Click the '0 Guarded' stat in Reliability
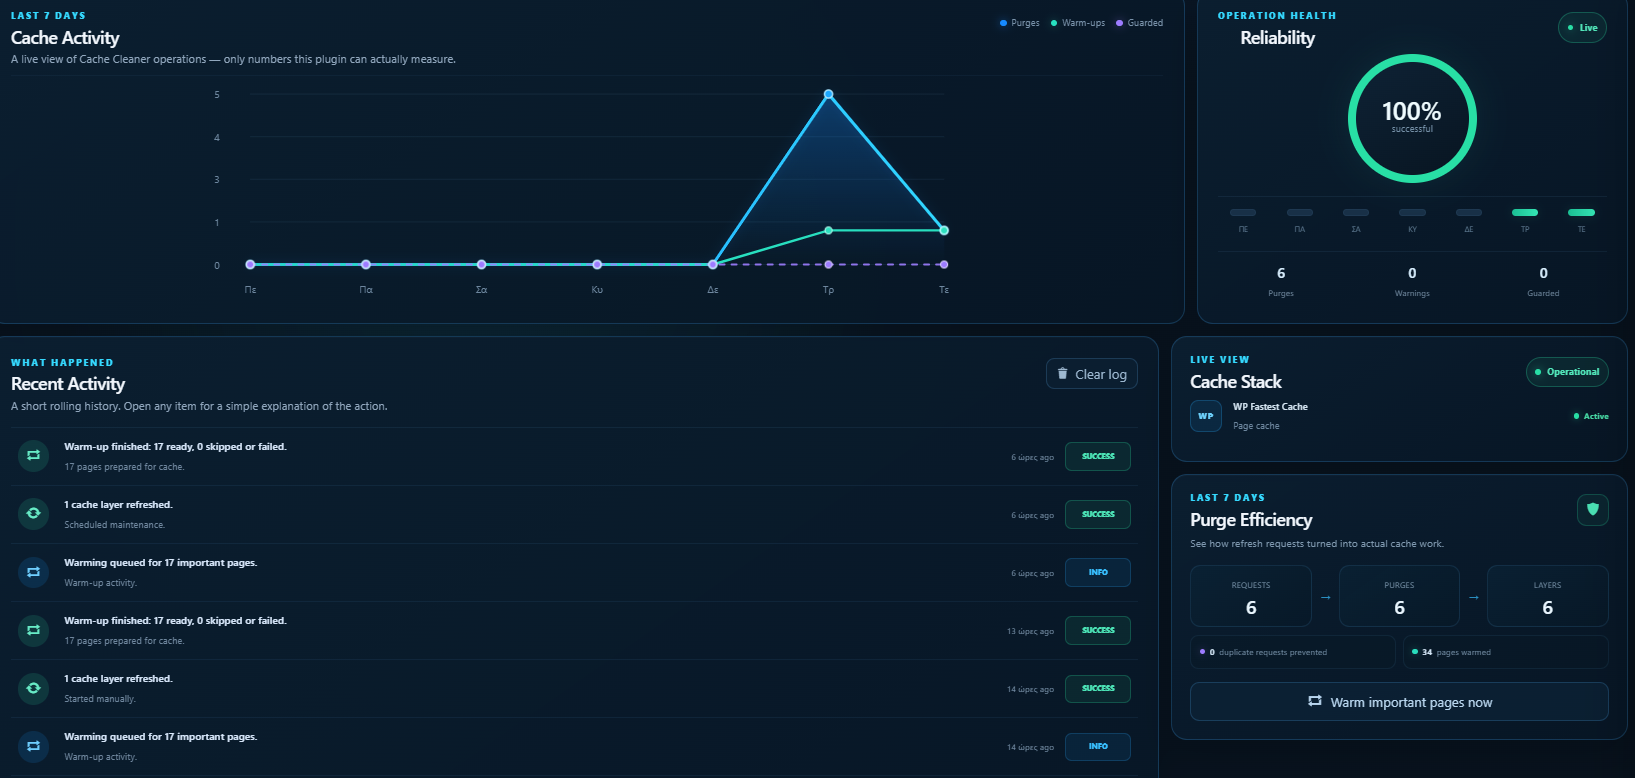The width and height of the screenshot is (1635, 778). tap(1543, 281)
